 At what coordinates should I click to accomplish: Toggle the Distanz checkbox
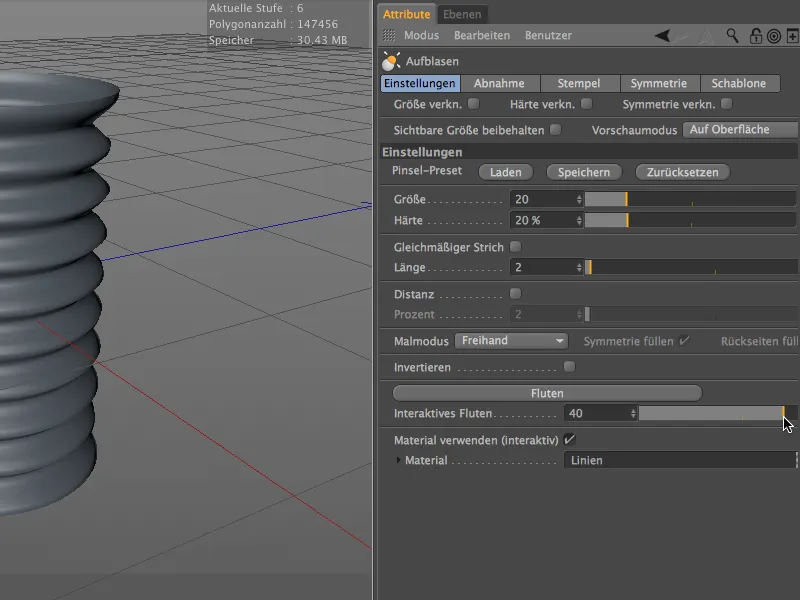[x=515, y=293]
